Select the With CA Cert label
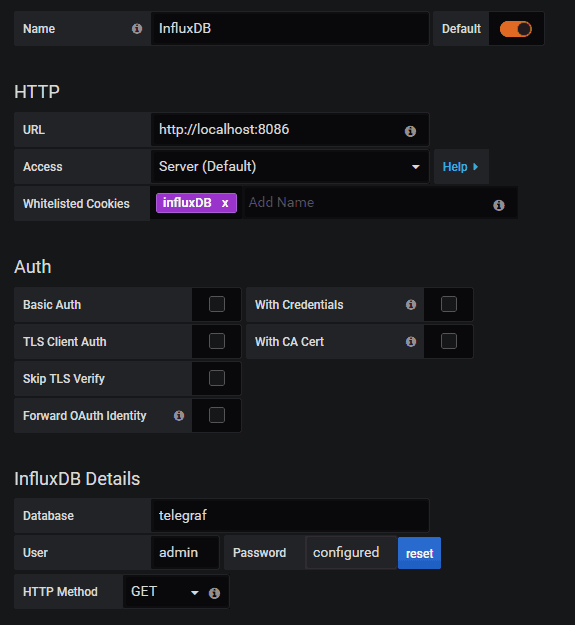Image resolution: width=575 pixels, height=625 pixels. pyautogui.click(x=289, y=342)
